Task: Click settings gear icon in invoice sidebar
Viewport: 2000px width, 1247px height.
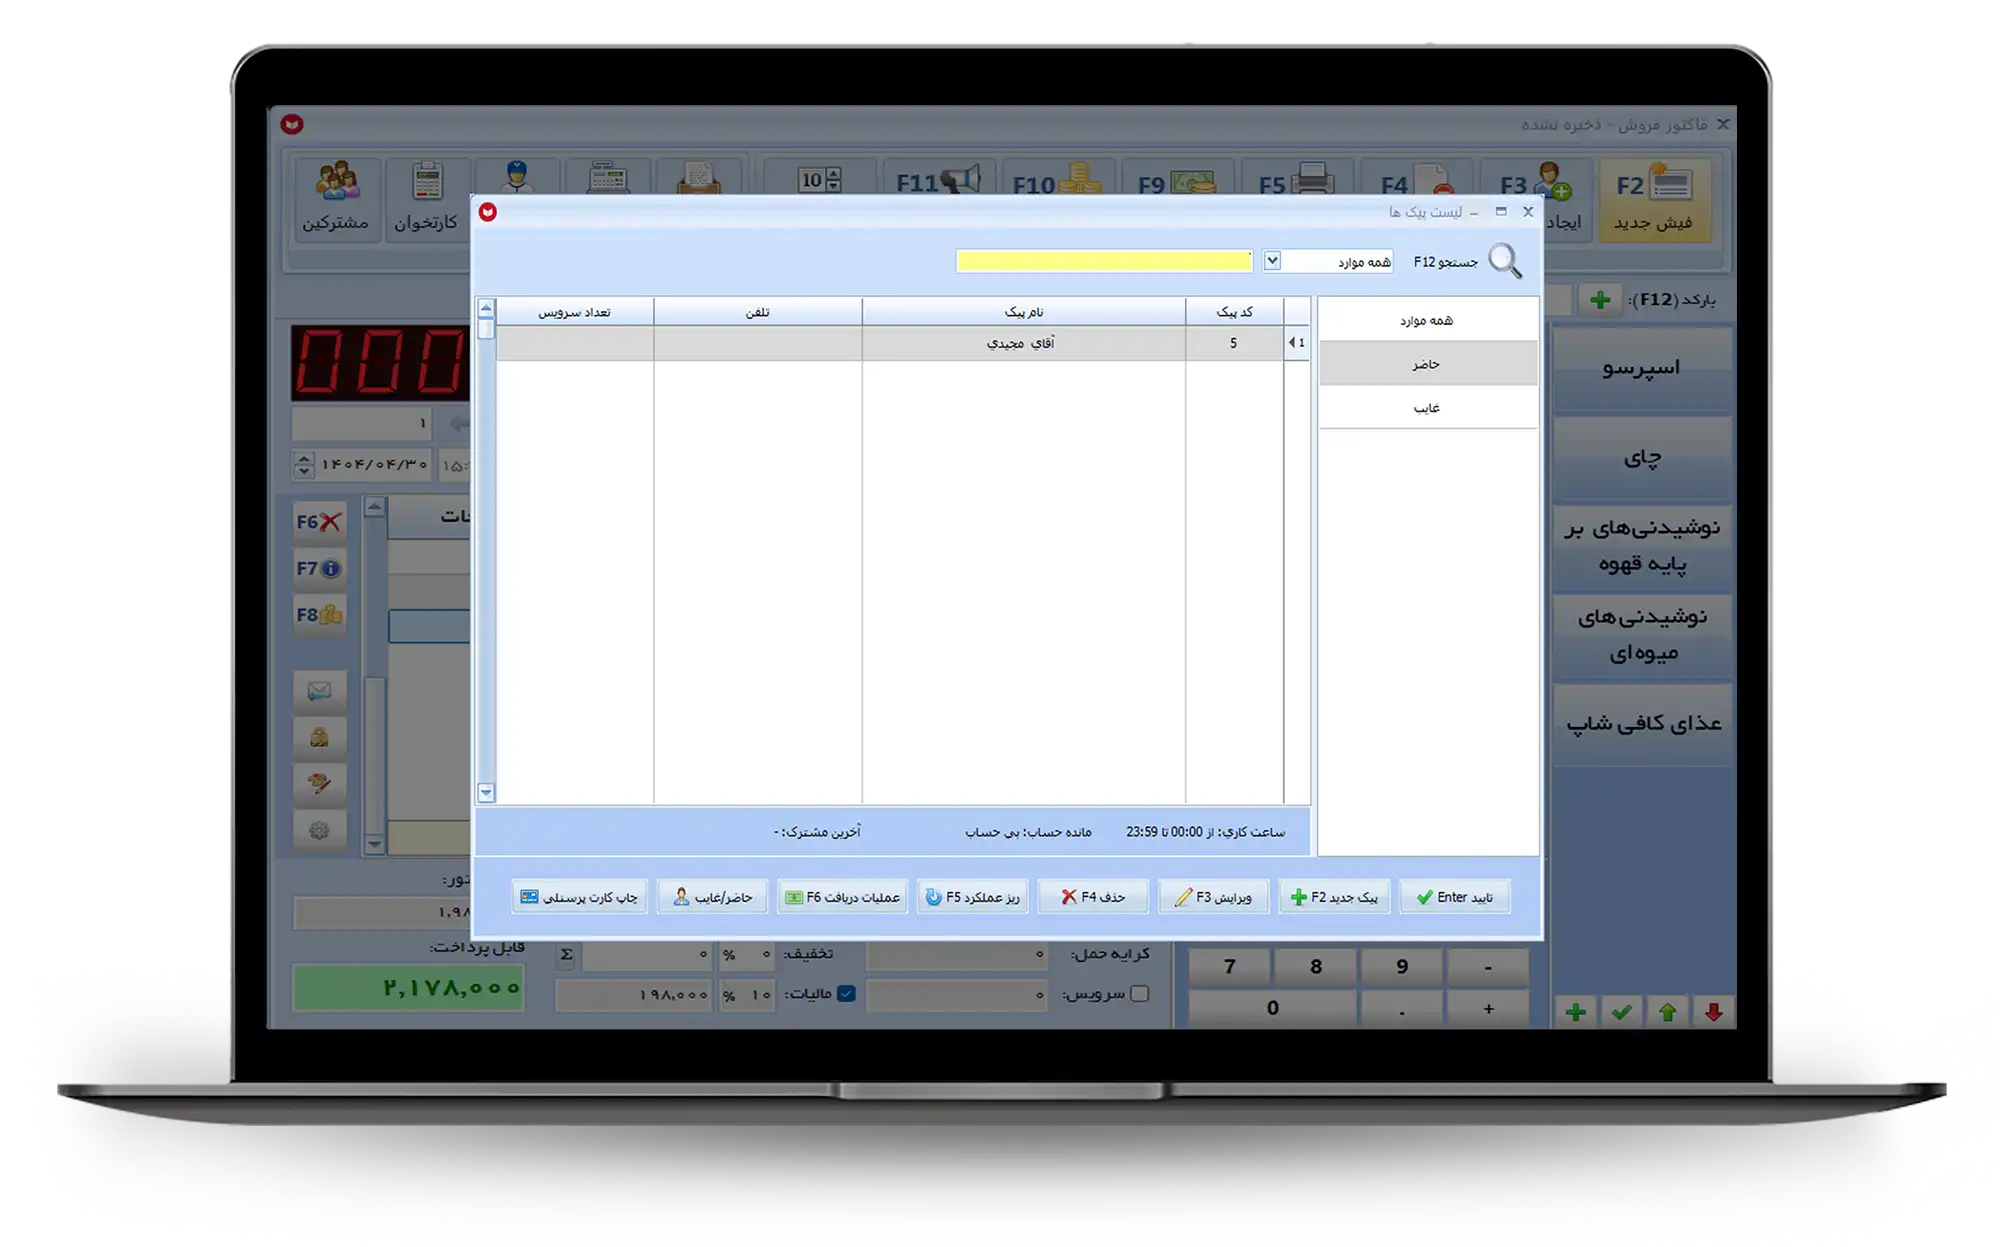Action: coord(319,830)
